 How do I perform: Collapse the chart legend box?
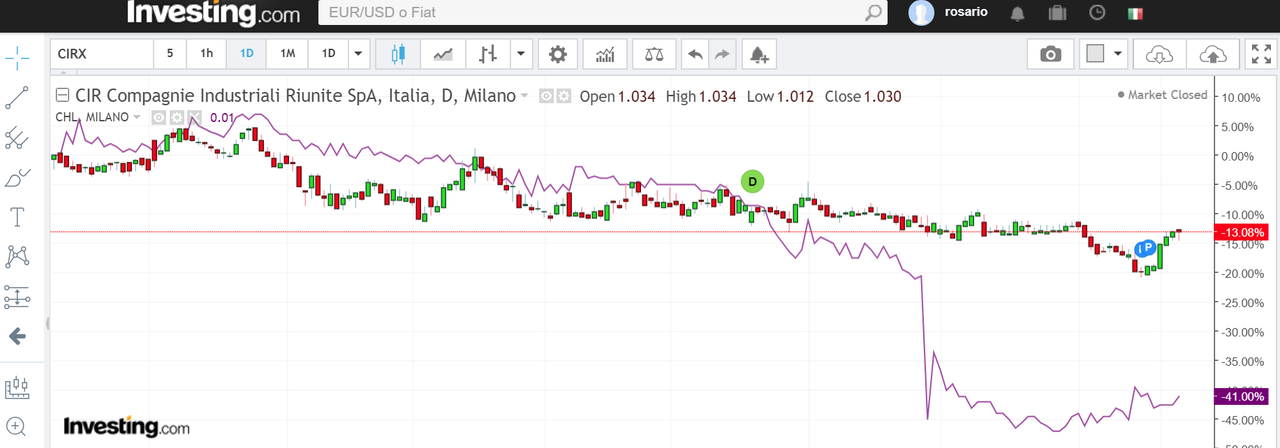click(x=62, y=96)
